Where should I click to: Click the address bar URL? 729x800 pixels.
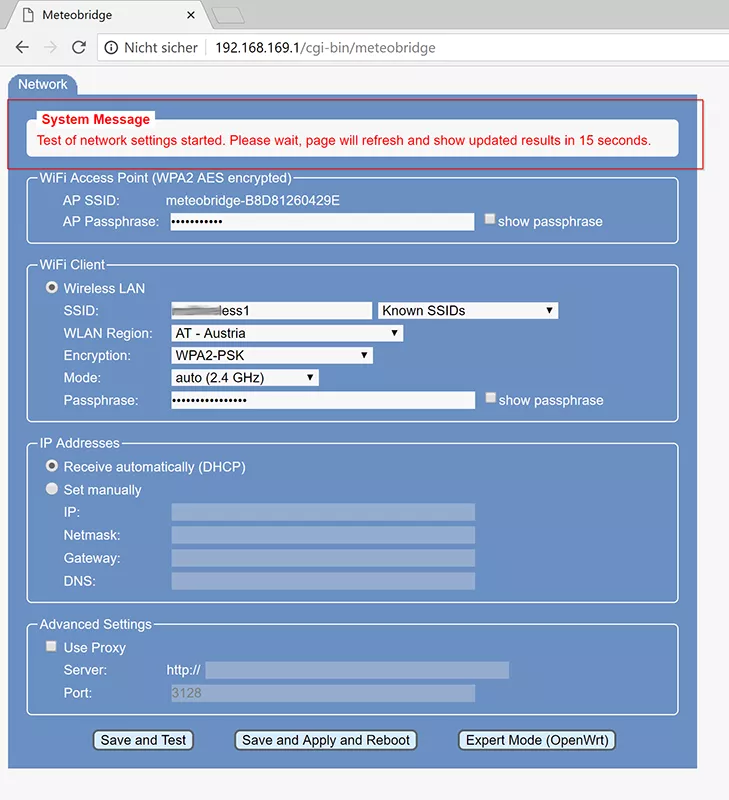(x=325, y=48)
